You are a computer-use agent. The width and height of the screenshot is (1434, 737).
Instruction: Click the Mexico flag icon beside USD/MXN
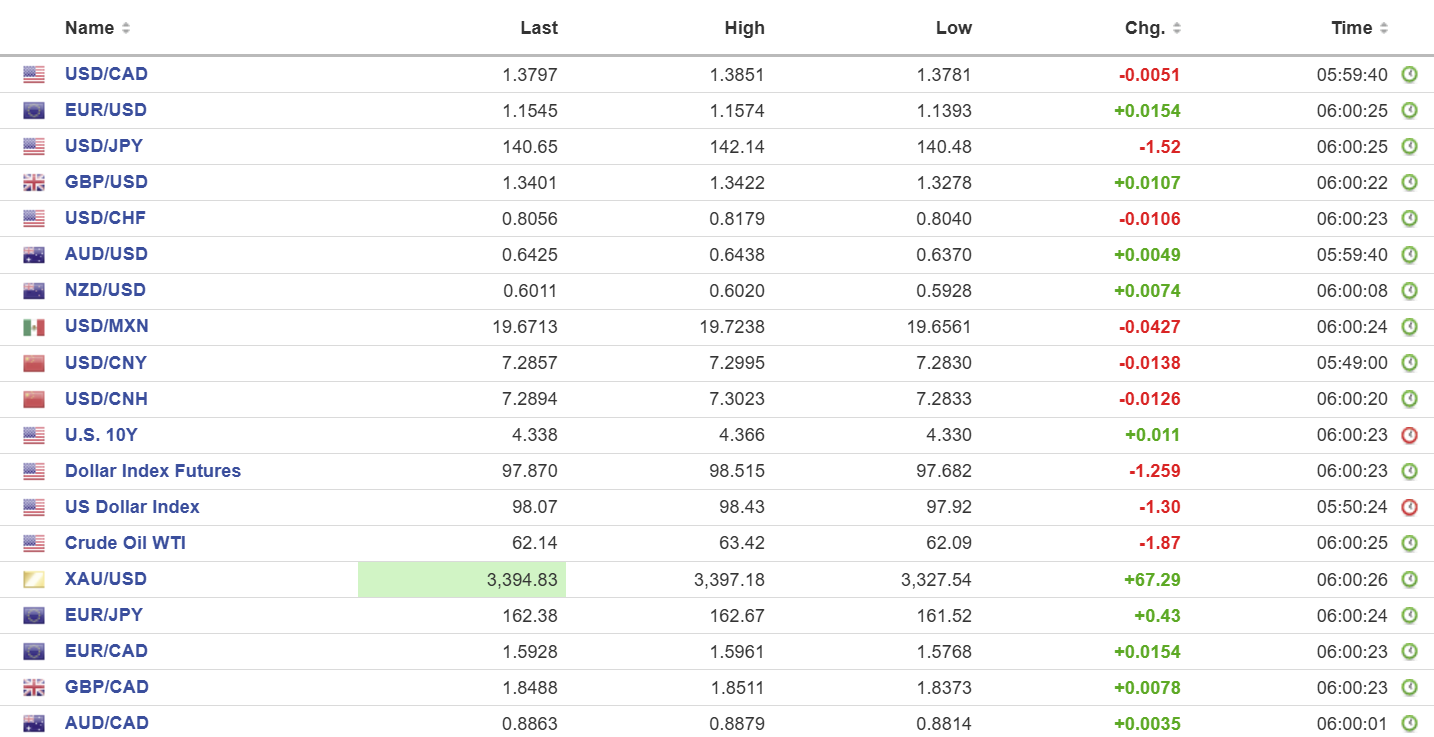(x=34, y=327)
